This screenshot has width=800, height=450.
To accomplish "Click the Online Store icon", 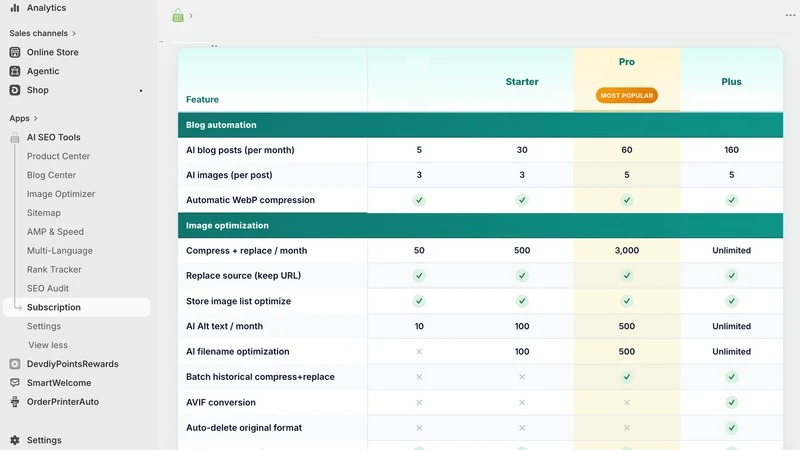I will [x=15, y=52].
